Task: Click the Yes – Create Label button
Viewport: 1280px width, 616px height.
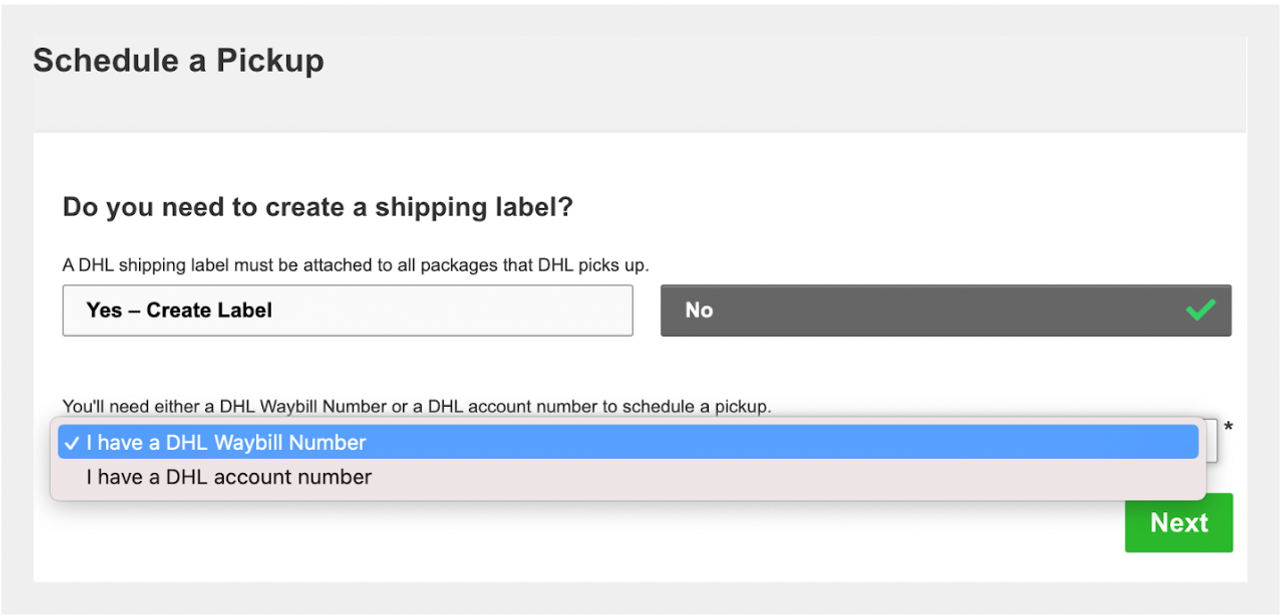Action: (x=347, y=310)
